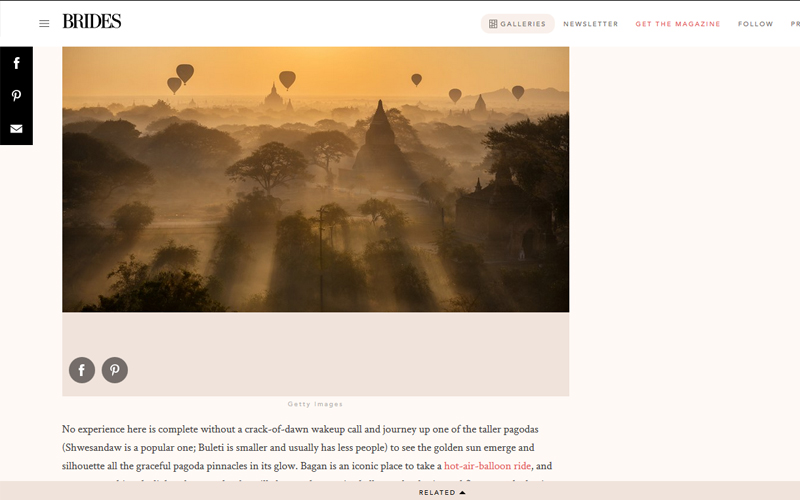The width and height of the screenshot is (800, 500).
Task: Click the Bagan balloon sunrise photo
Action: coord(315,179)
